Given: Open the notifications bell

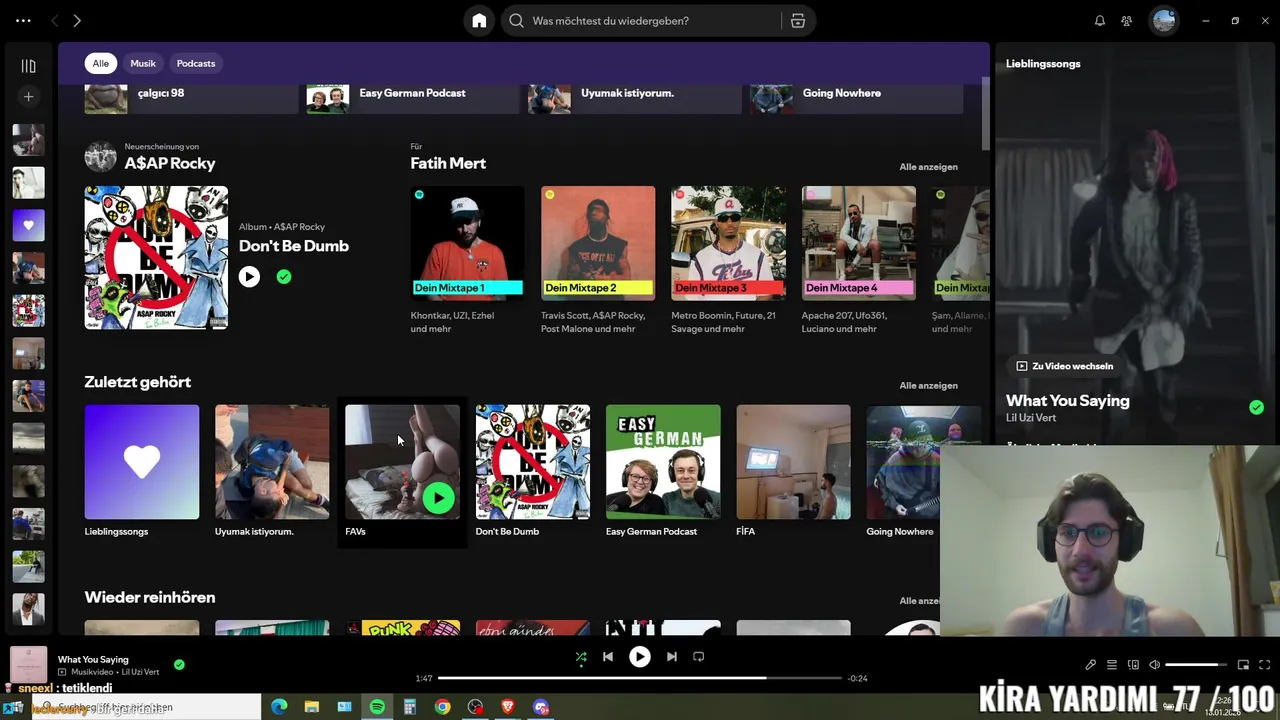Looking at the screenshot, I should pos(1100,20).
